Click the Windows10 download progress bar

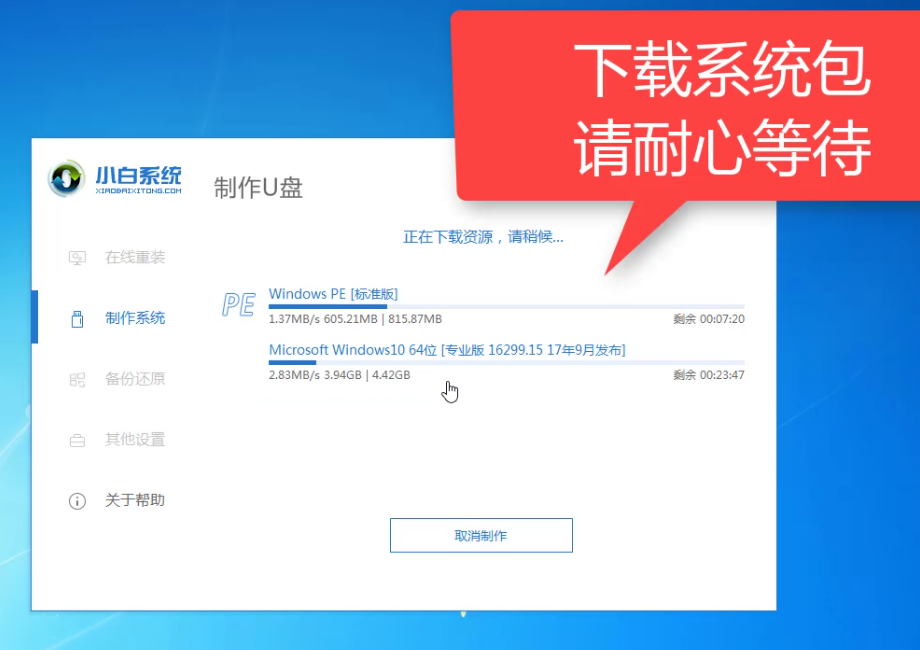tap(500, 363)
